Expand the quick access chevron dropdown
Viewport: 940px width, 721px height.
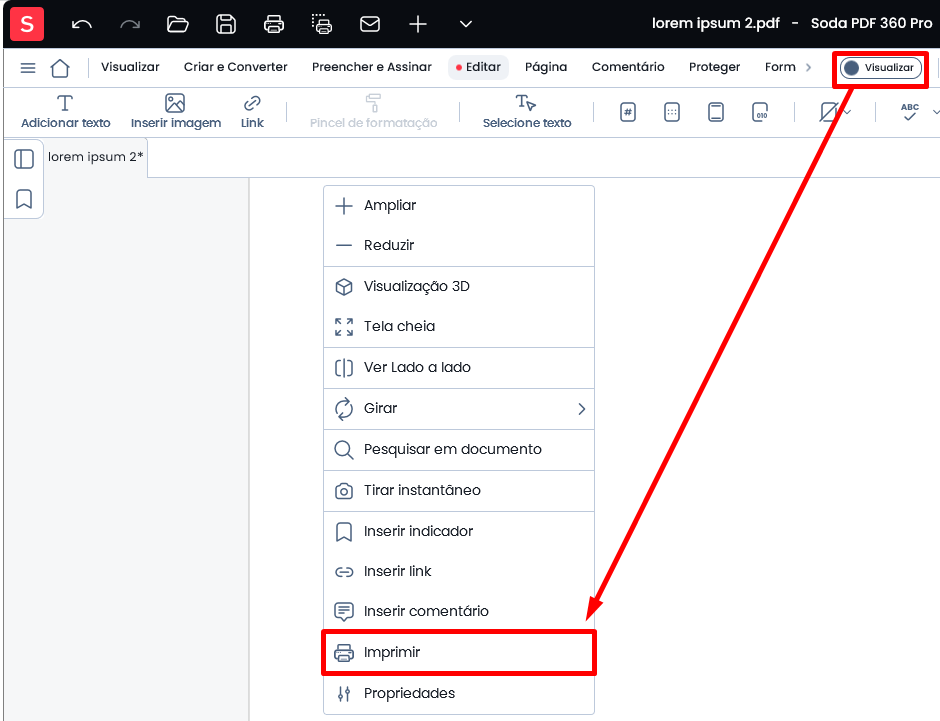pyautogui.click(x=466, y=24)
